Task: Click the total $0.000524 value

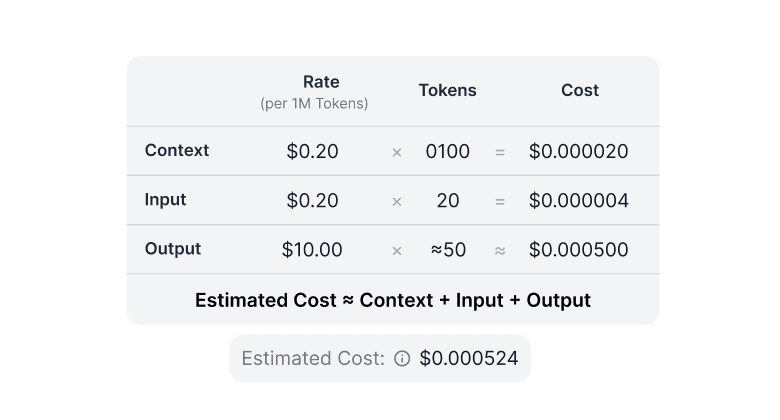Action: coord(469,358)
